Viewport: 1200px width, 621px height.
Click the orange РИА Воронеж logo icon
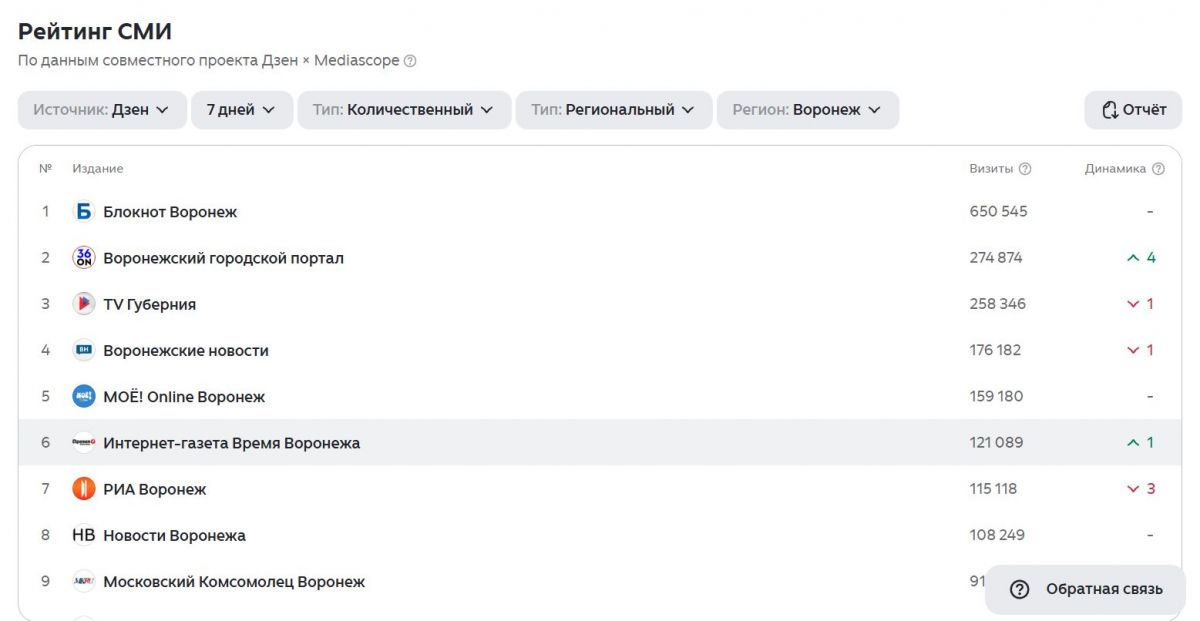(84, 489)
